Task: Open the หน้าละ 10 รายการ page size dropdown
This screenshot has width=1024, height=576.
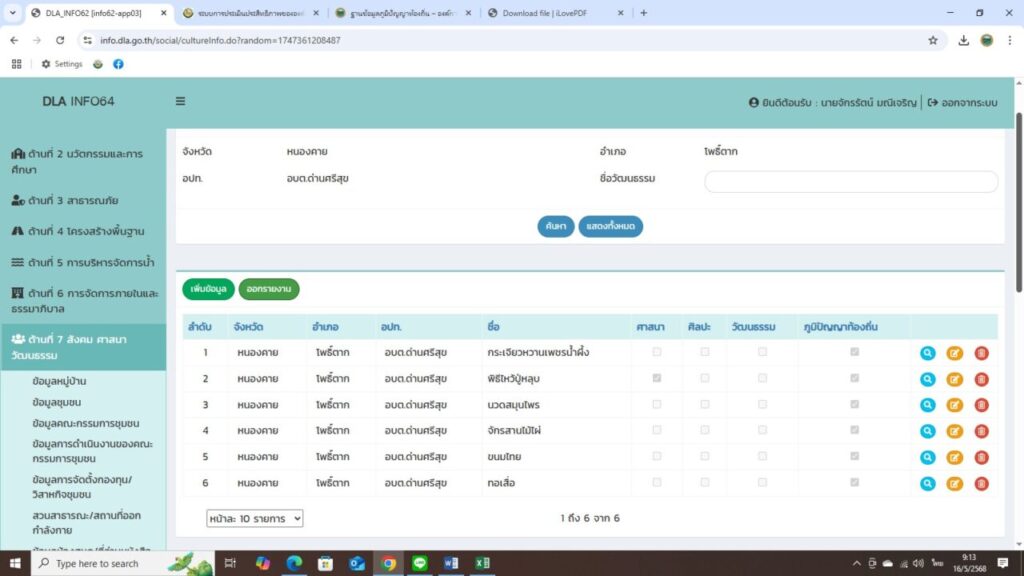Action: [254, 518]
